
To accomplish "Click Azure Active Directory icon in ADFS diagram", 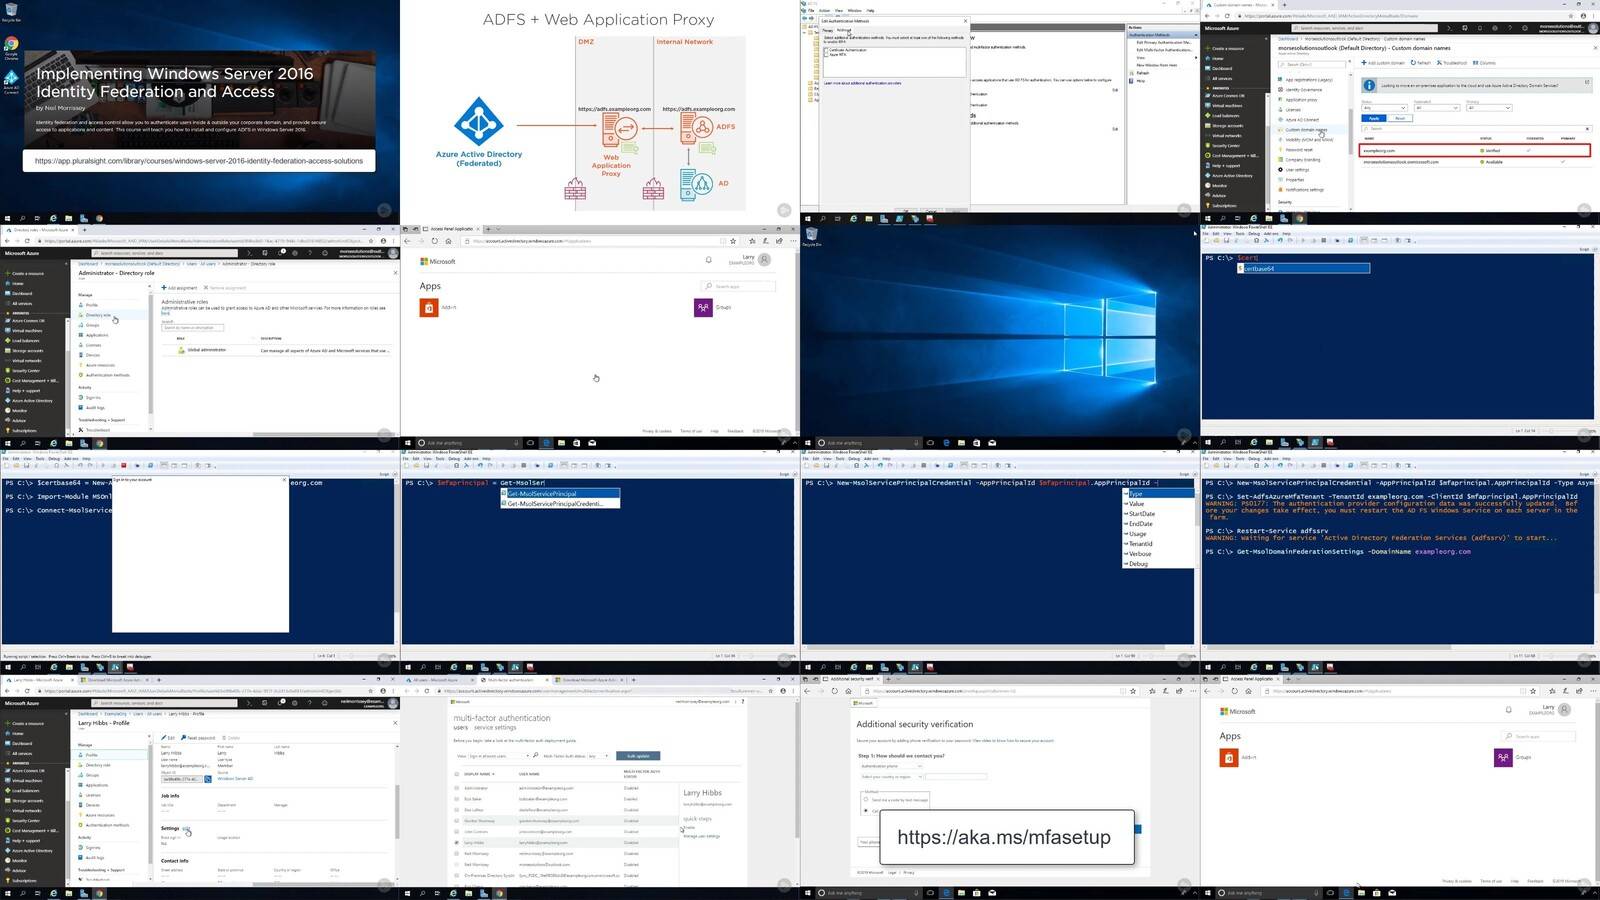I will 478,122.
